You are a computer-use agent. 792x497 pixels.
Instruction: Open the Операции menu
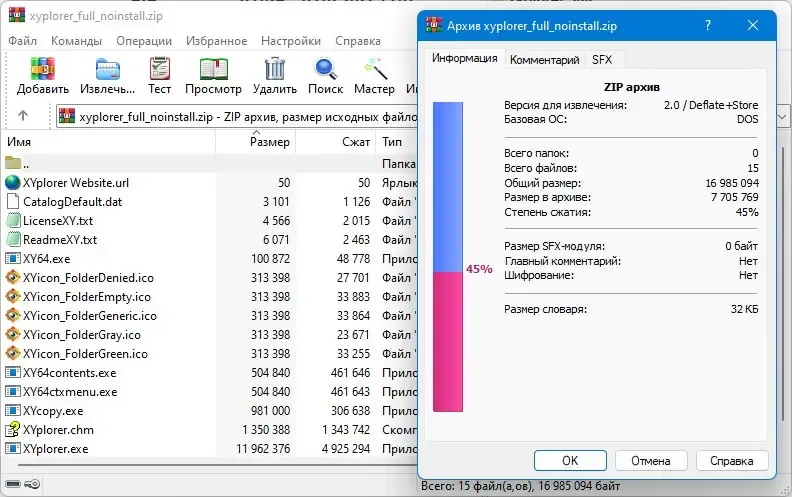pyautogui.click(x=144, y=41)
